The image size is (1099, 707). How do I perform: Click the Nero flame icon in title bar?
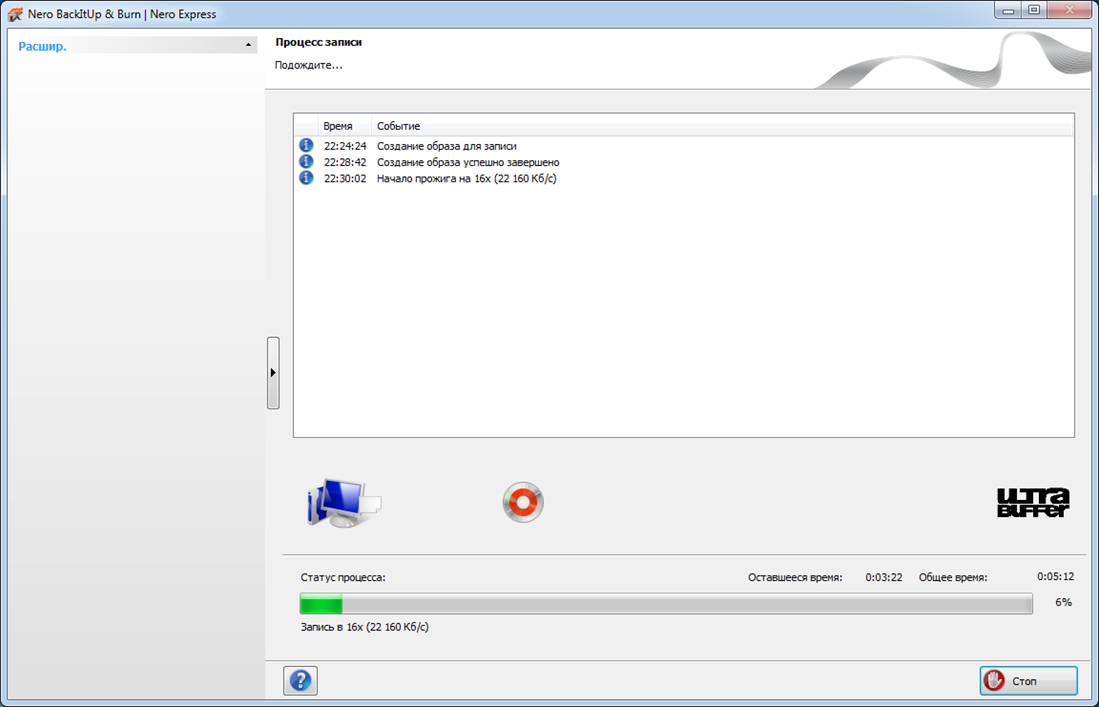click(x=15, y=14)
